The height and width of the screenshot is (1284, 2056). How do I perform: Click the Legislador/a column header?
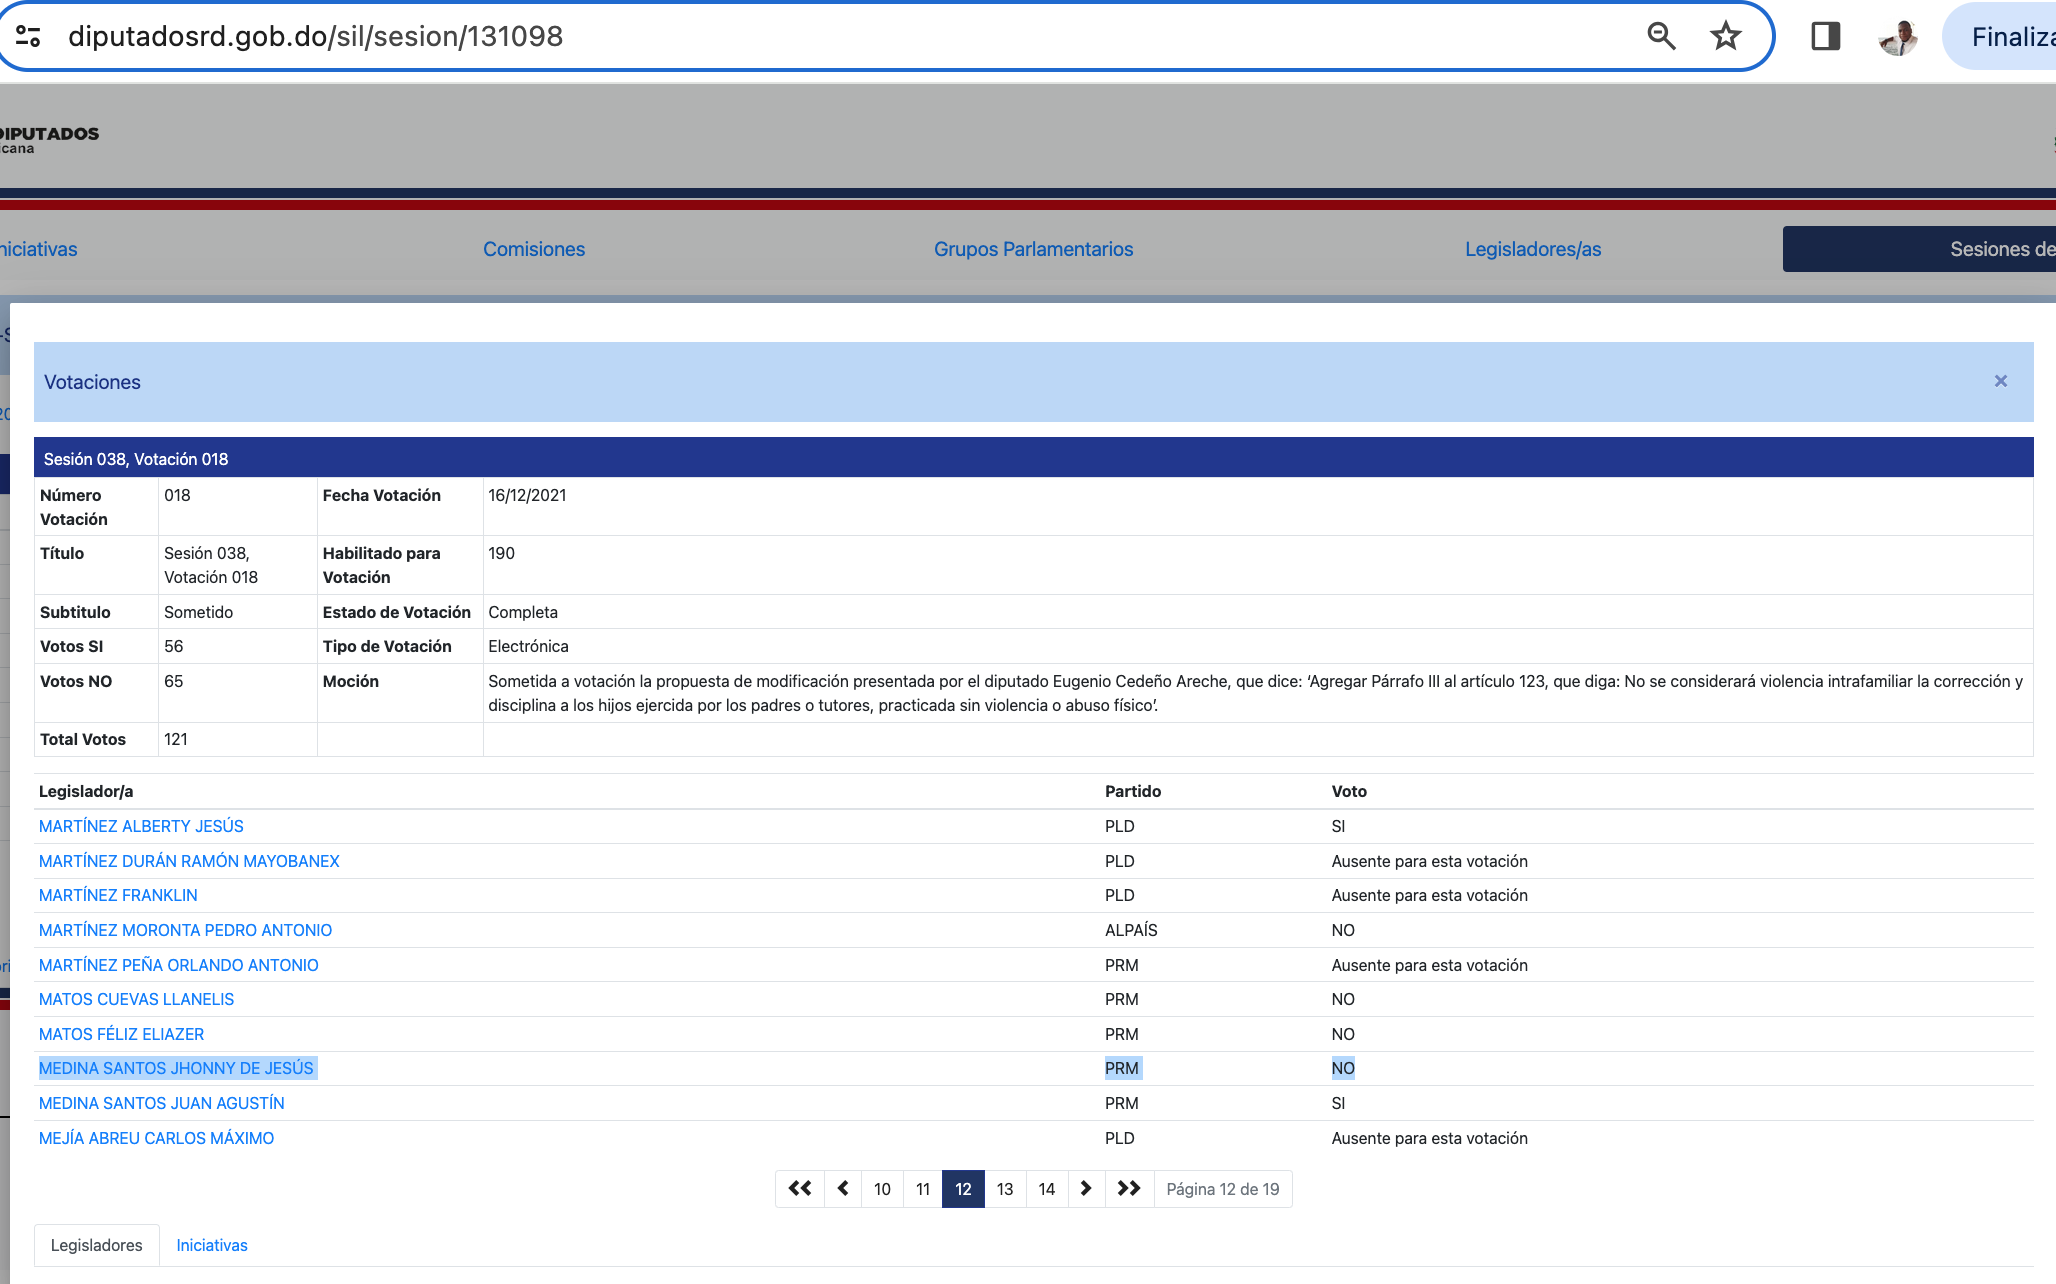point(86,791)
